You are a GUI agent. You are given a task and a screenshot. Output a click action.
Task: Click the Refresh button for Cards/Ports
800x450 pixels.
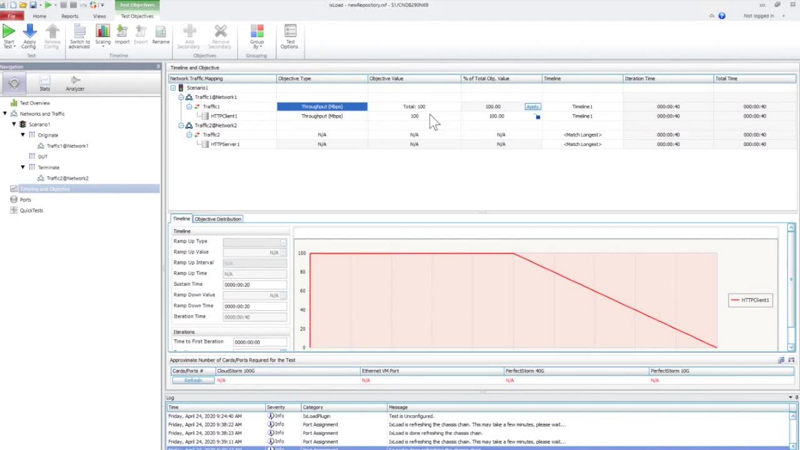pyautogui.click(x=193, y=381)
